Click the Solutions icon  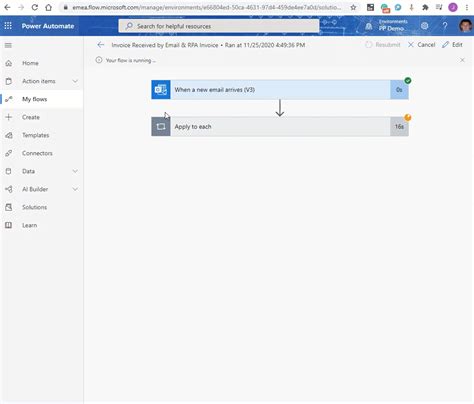tap(9, 207)
